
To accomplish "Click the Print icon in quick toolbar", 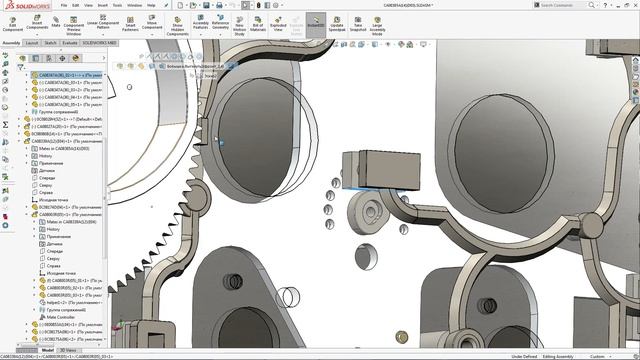I will point(219,5).
